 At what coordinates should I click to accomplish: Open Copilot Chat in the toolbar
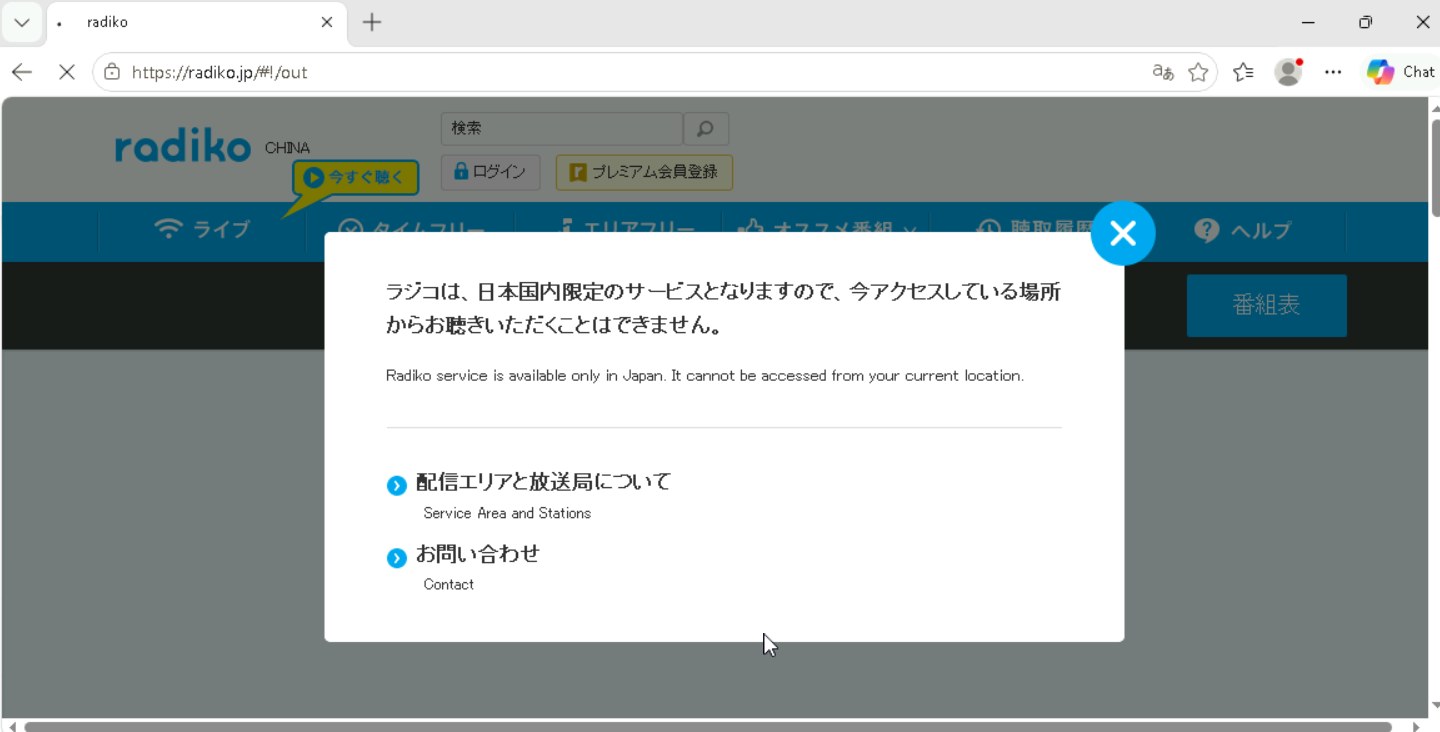click(x=1401, y=72)
